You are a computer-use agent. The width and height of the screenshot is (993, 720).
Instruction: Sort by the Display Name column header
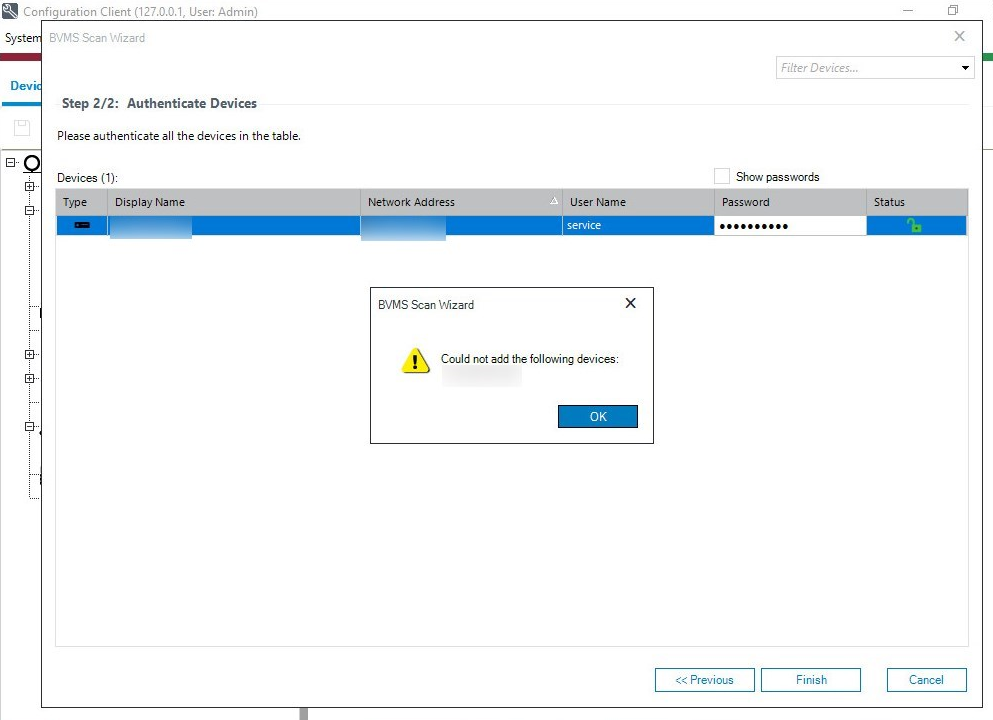click(x=234, y=202)
